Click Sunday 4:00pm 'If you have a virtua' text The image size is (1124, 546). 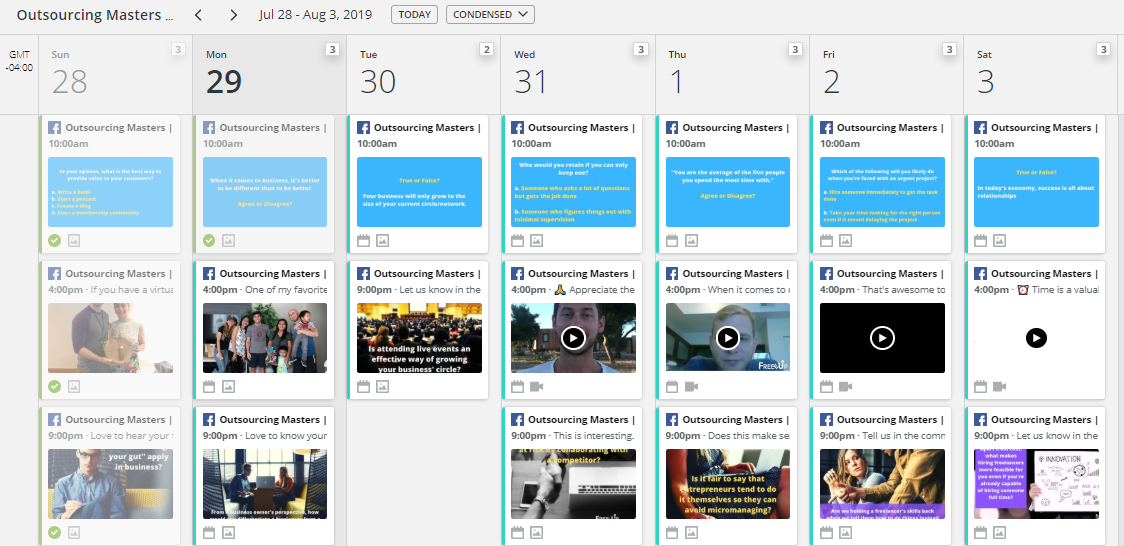(132, 289)
